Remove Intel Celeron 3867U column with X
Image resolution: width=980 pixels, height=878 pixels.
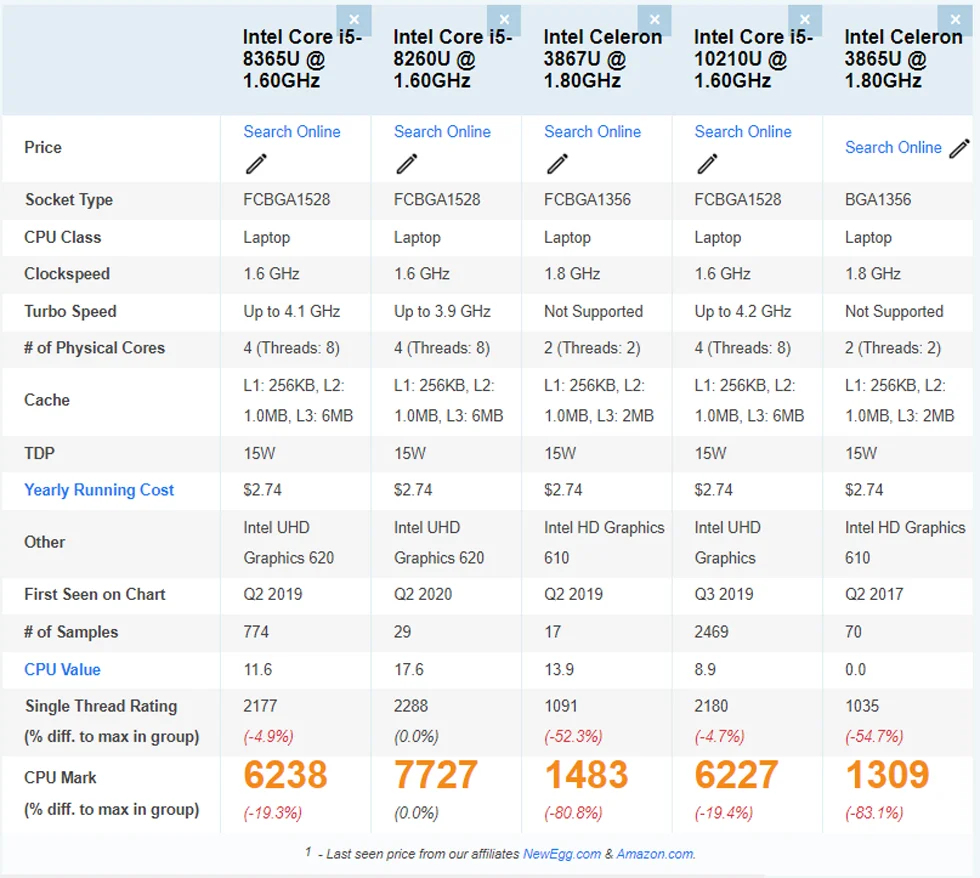click(x=654, y=20)
